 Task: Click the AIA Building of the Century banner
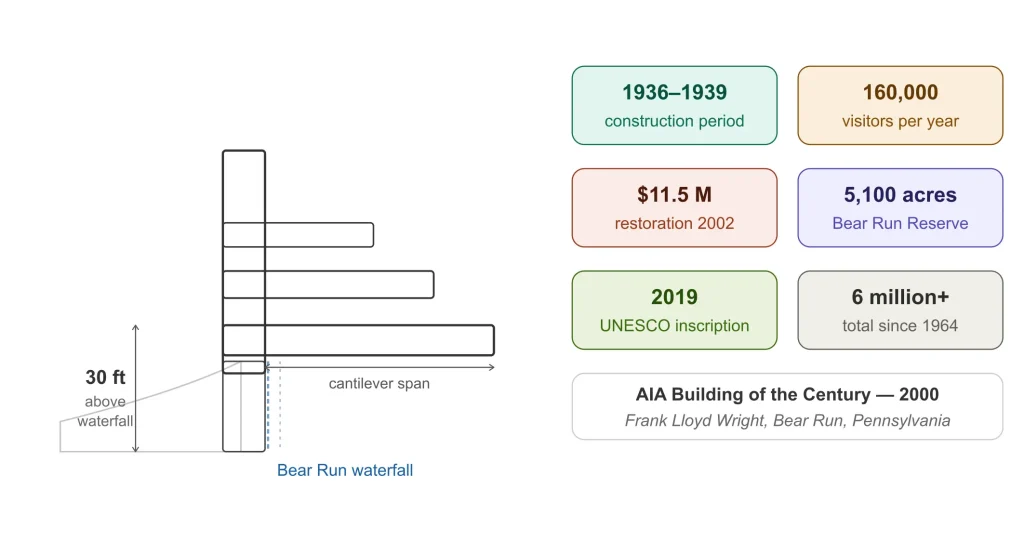point(787,406)
